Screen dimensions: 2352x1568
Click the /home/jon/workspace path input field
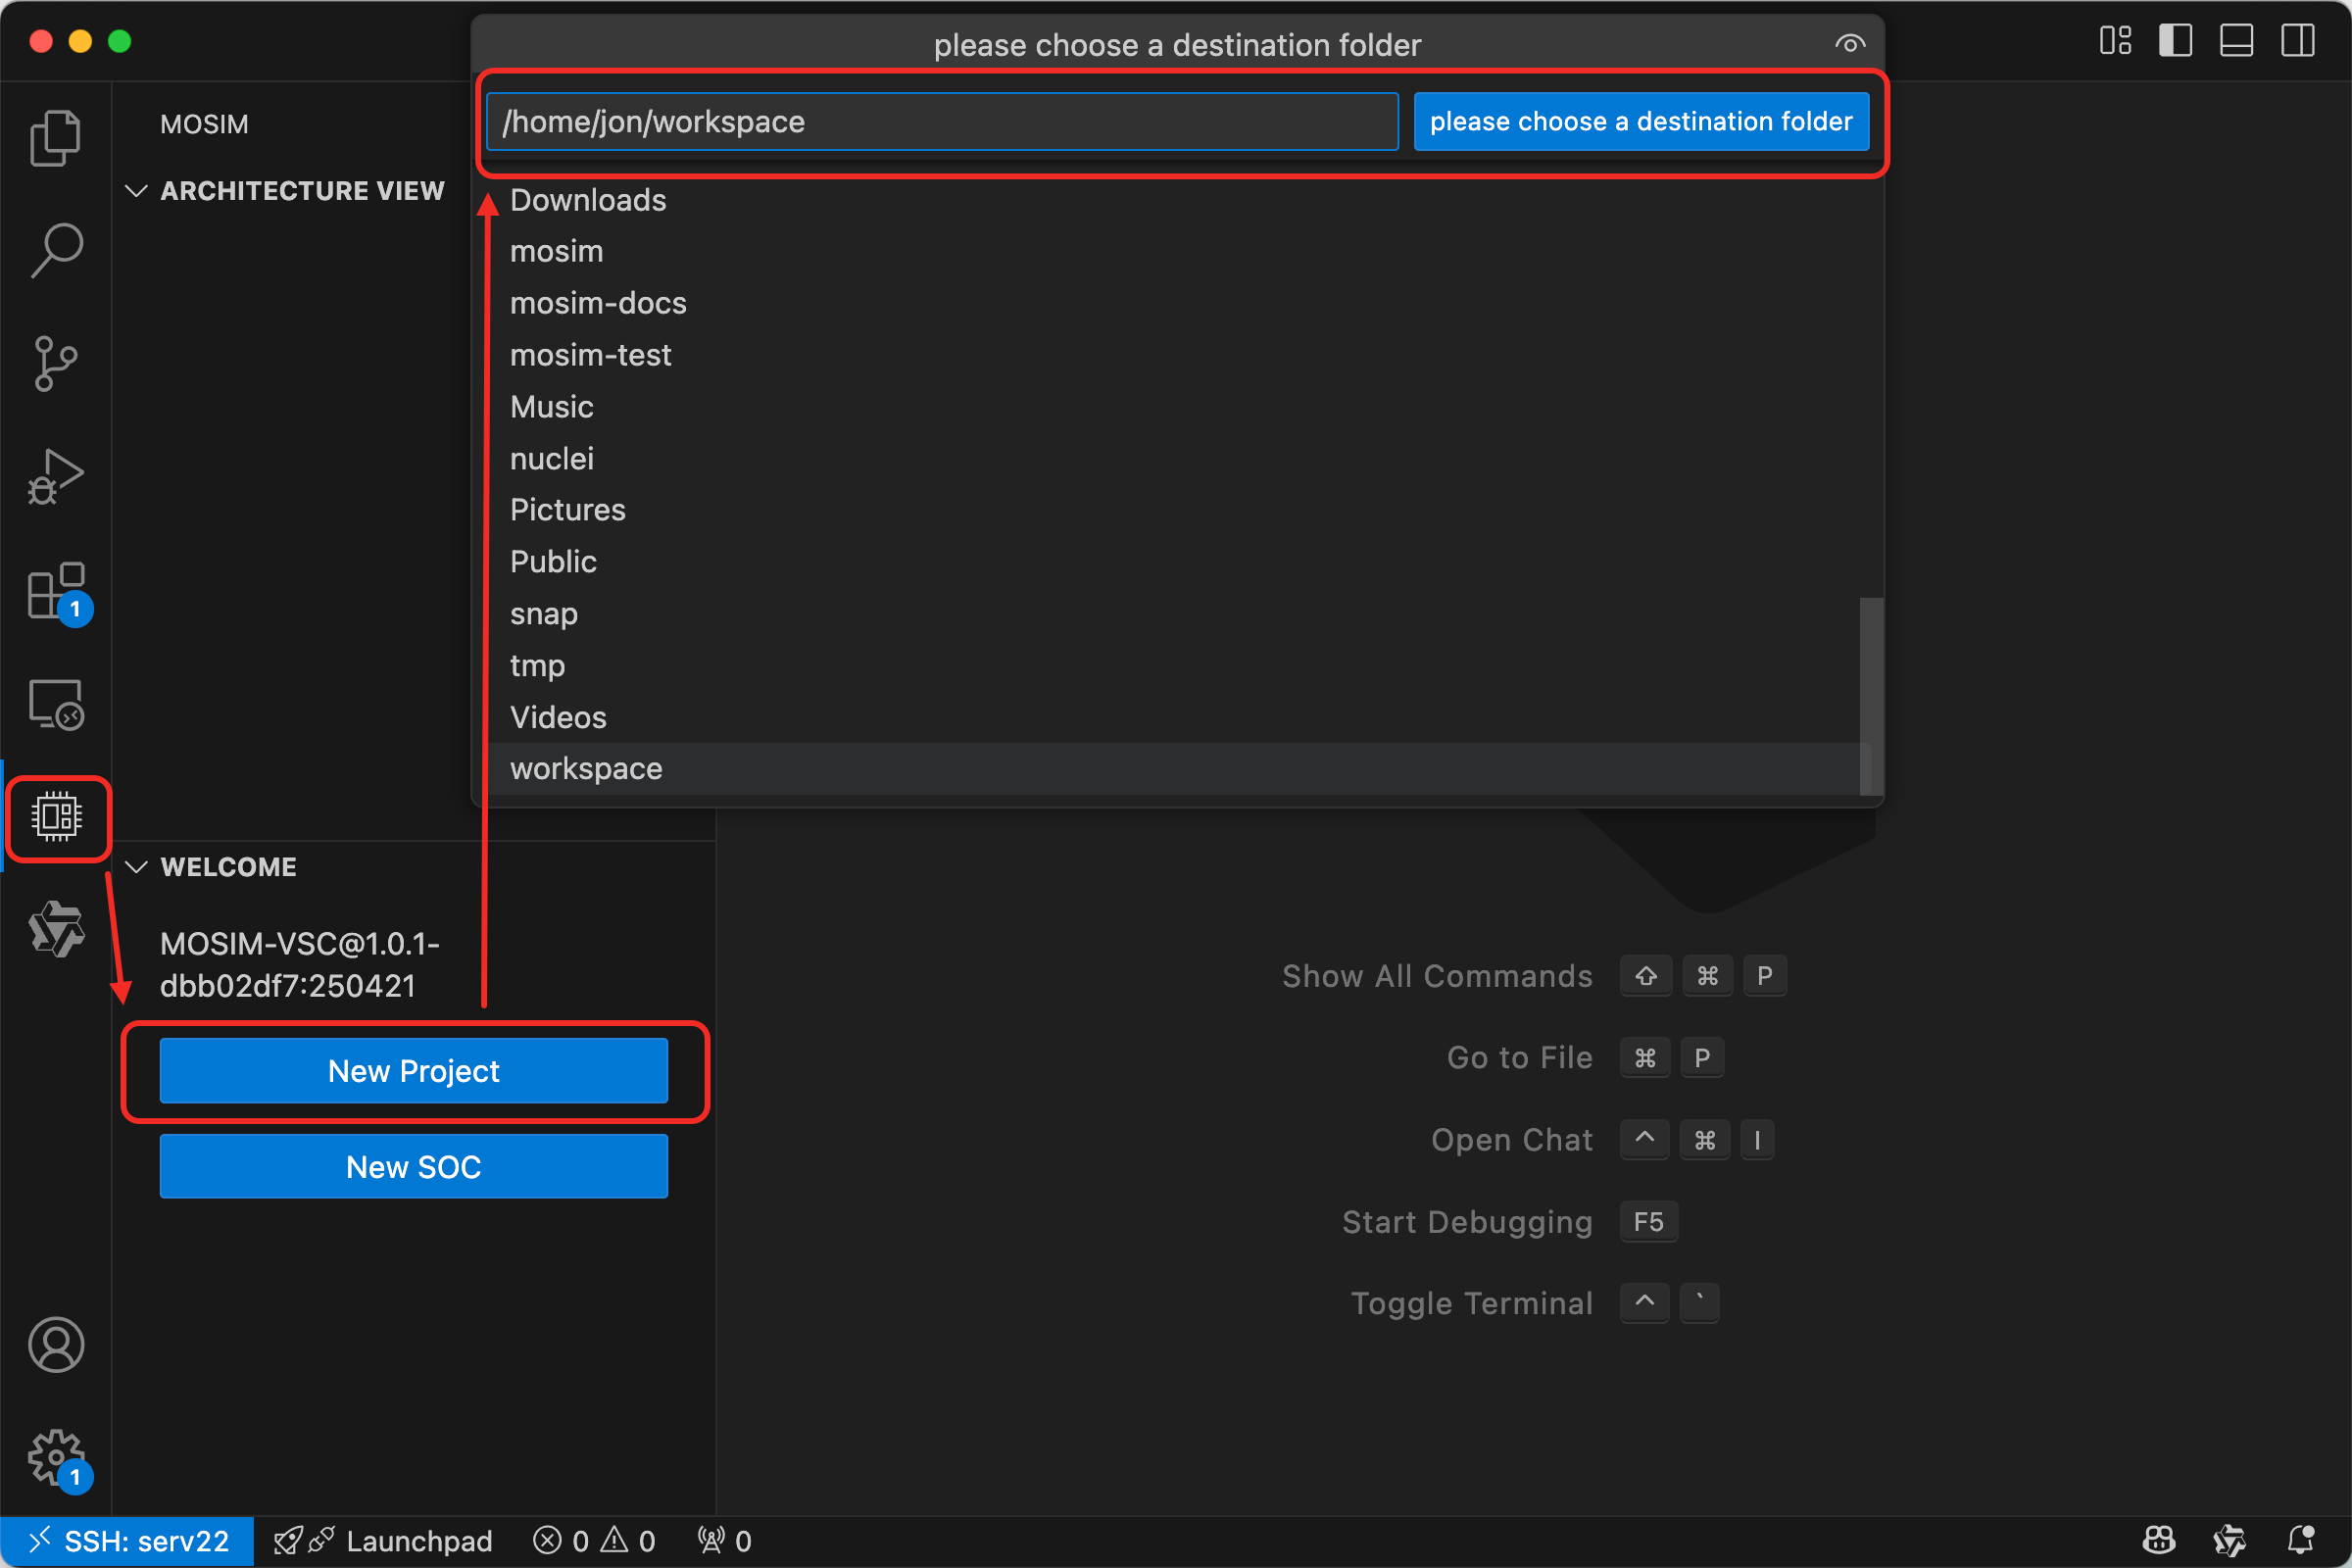tap(942, 122)
